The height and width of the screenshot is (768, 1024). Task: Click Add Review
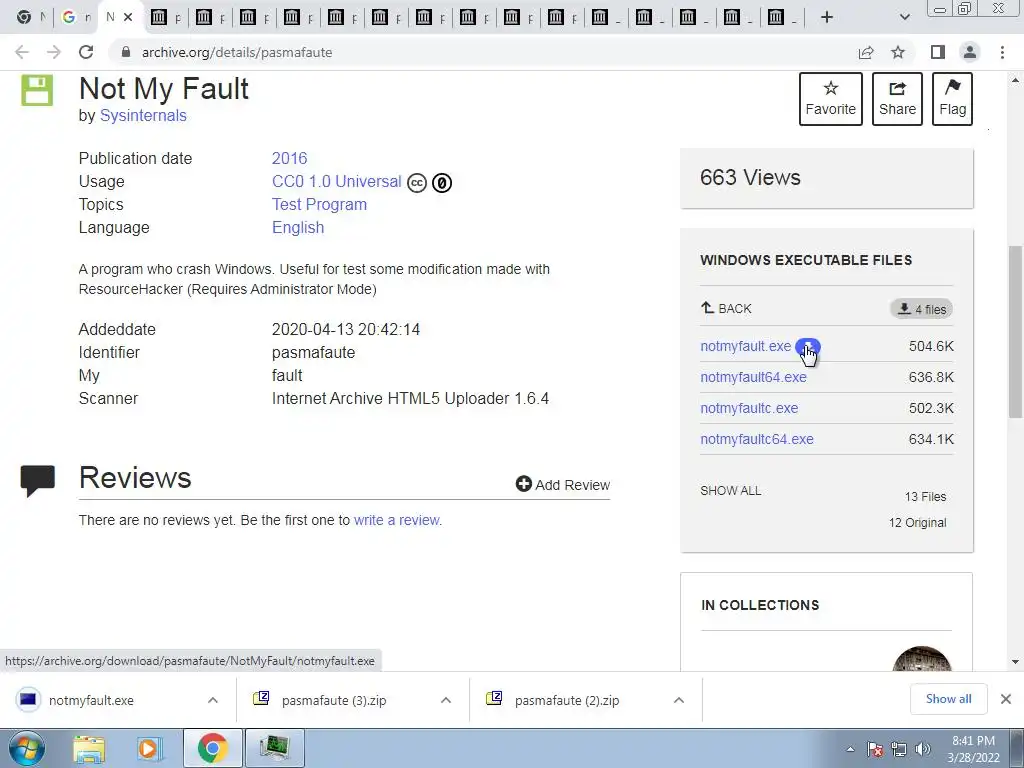[563, 485]
